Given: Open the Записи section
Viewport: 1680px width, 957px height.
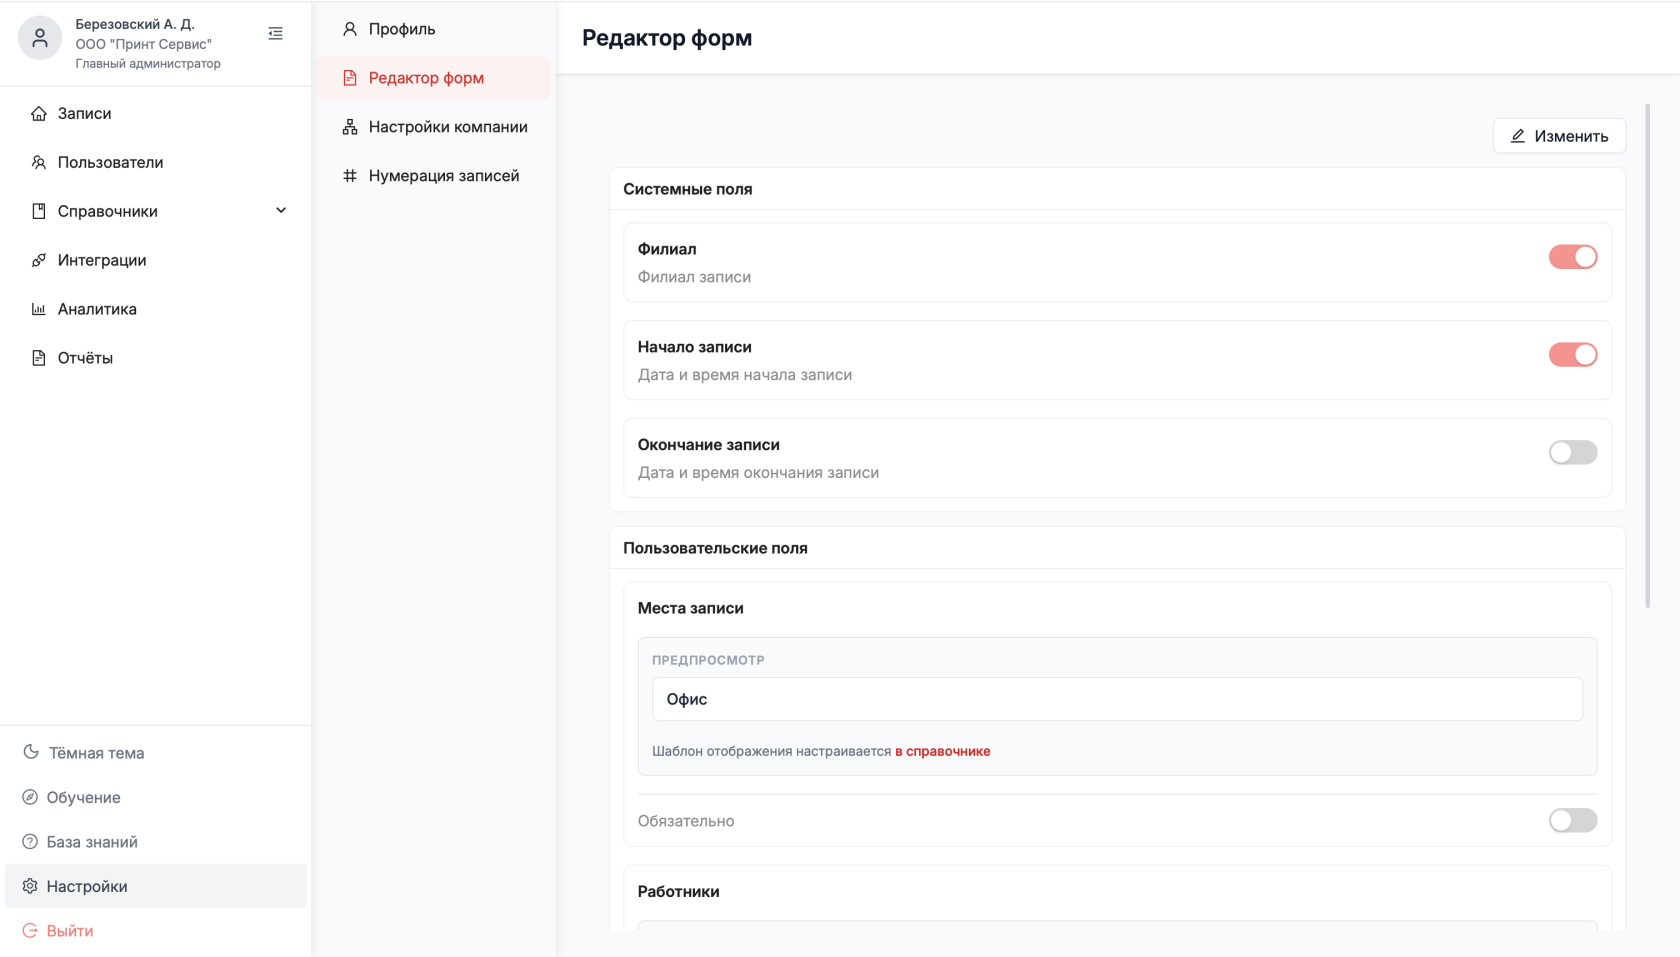Looking at the screenshot, I should pos(155,114).
